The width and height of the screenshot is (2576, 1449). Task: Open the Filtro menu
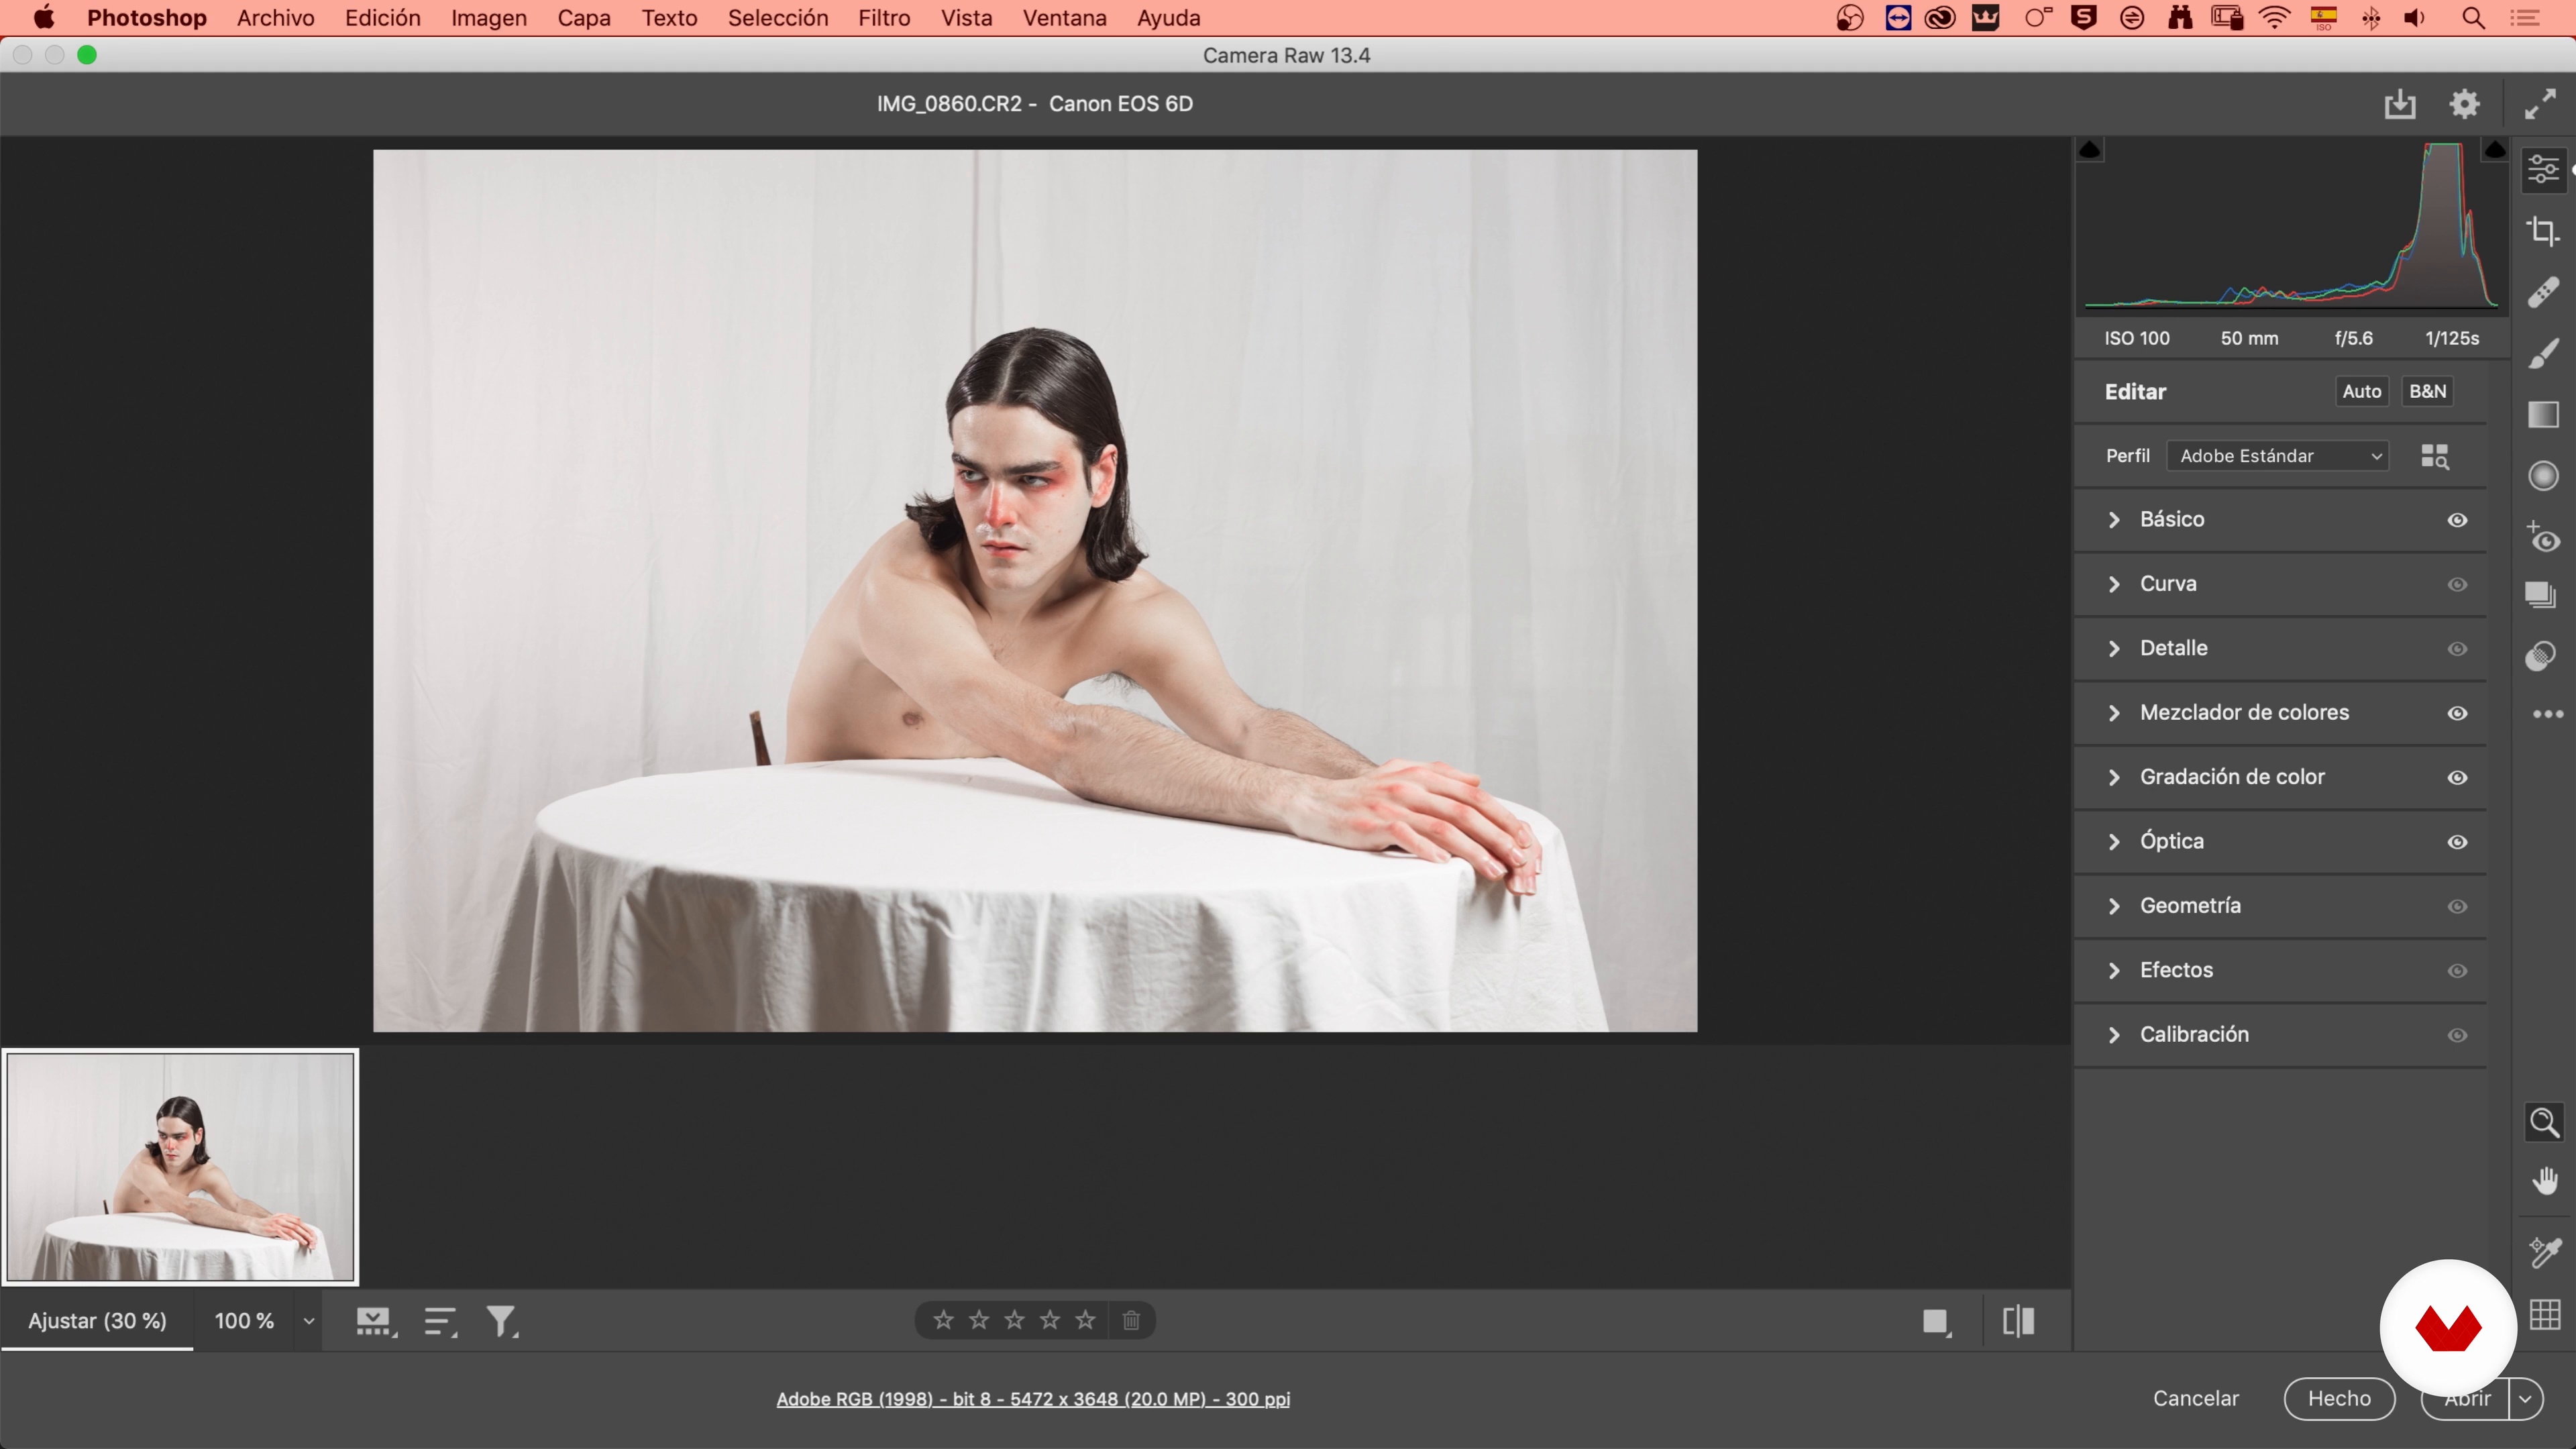[884, 18]
